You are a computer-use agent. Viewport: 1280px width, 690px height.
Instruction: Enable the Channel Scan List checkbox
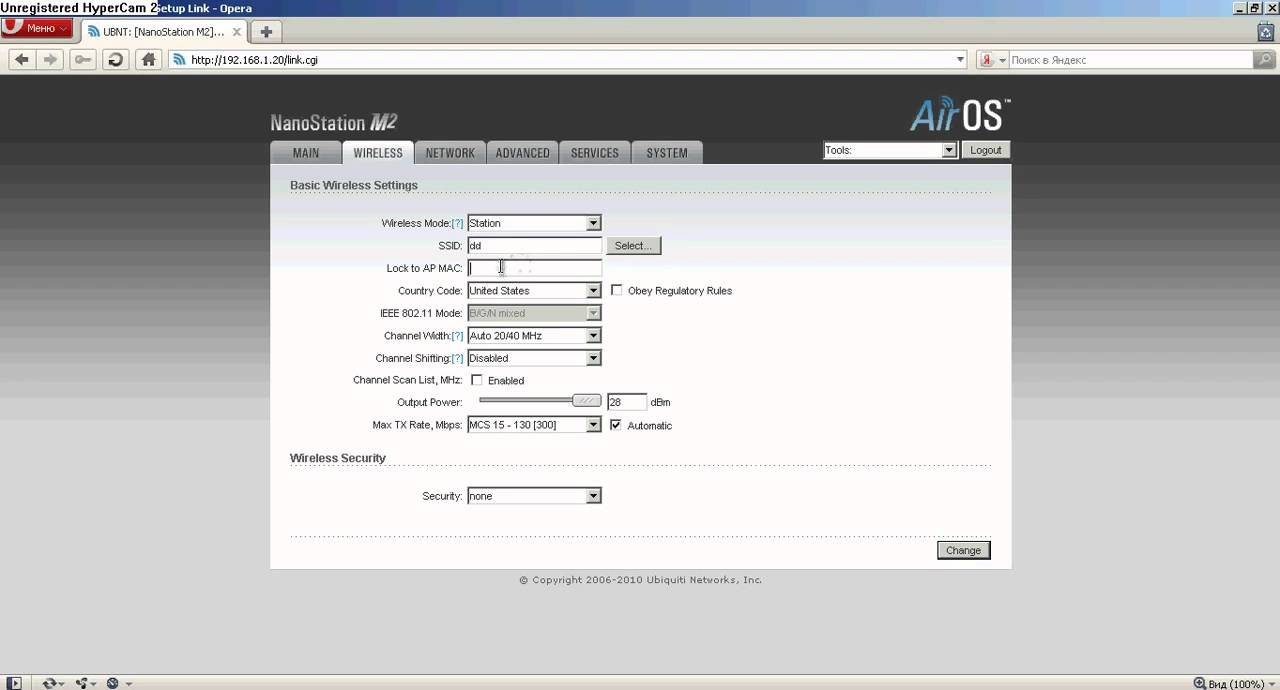pyautogui.click(x=476, y=380)
